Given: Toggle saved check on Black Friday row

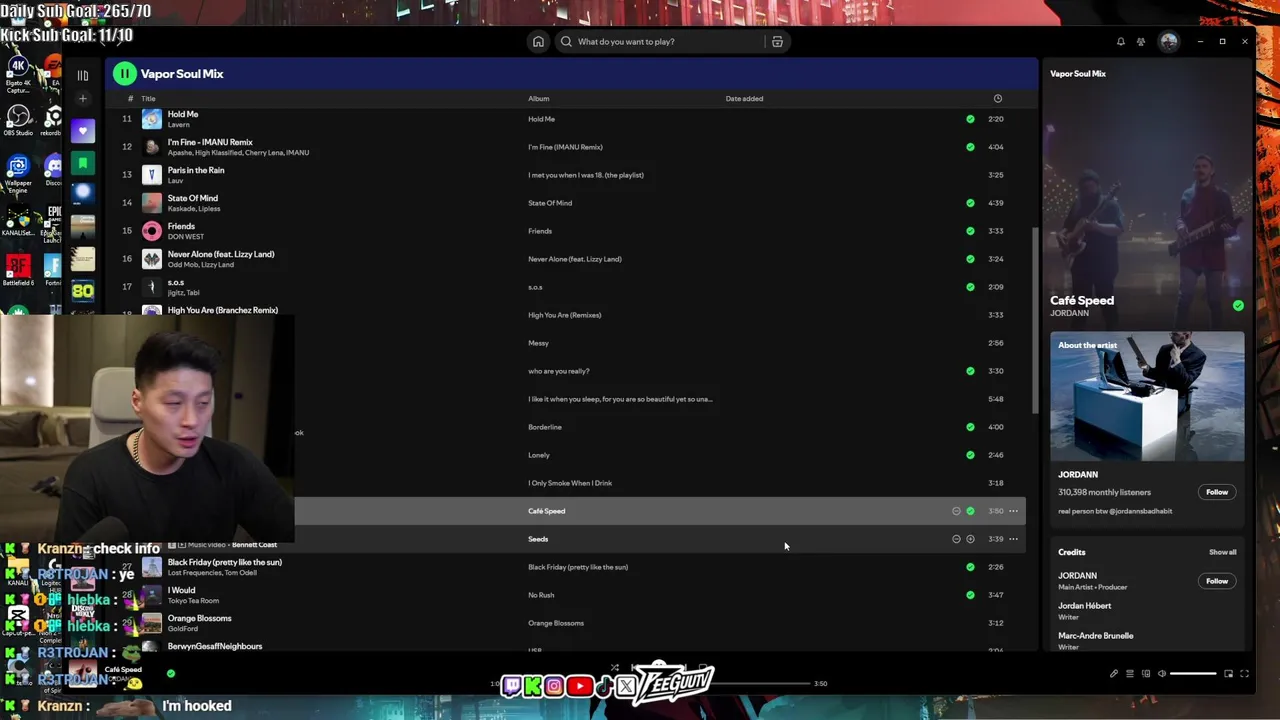Looking at the screenshot, I should 970,567.
